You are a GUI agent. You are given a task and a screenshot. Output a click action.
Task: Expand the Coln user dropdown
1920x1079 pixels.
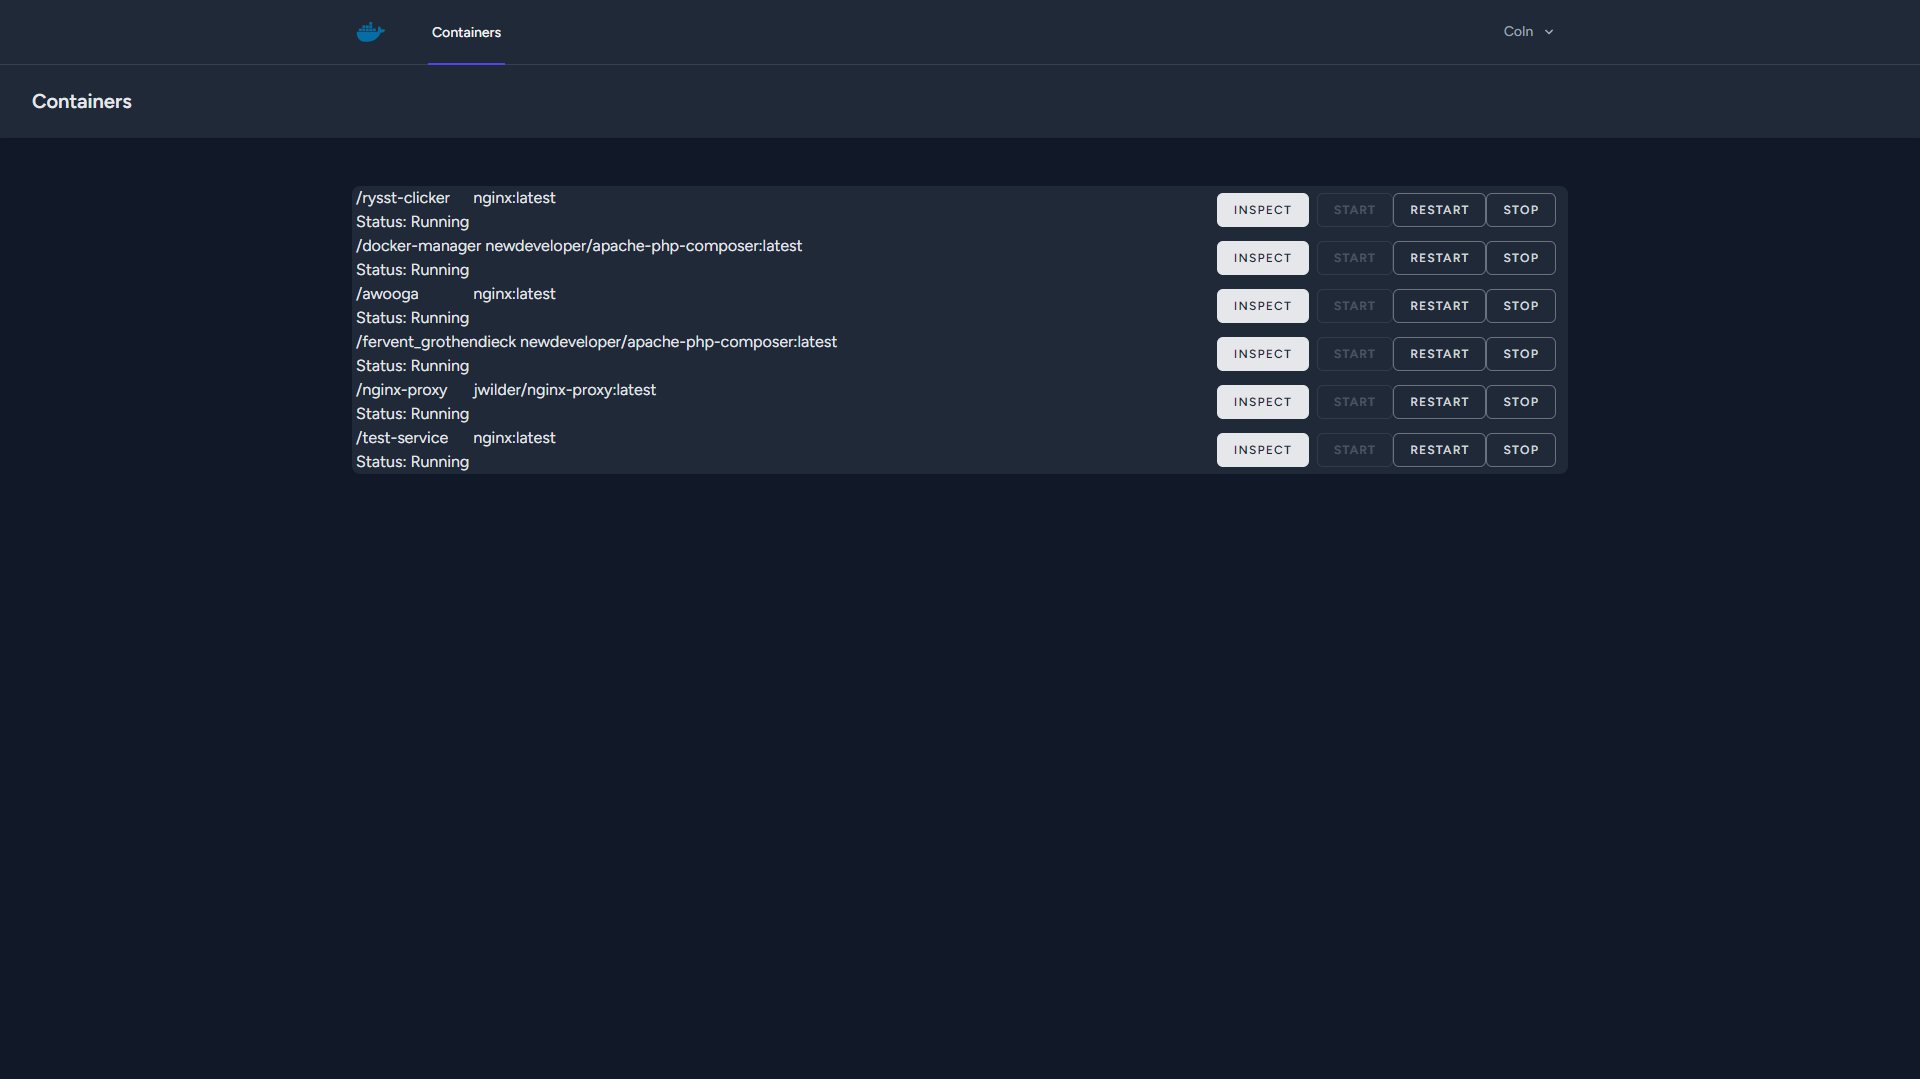click(1528, 32)
